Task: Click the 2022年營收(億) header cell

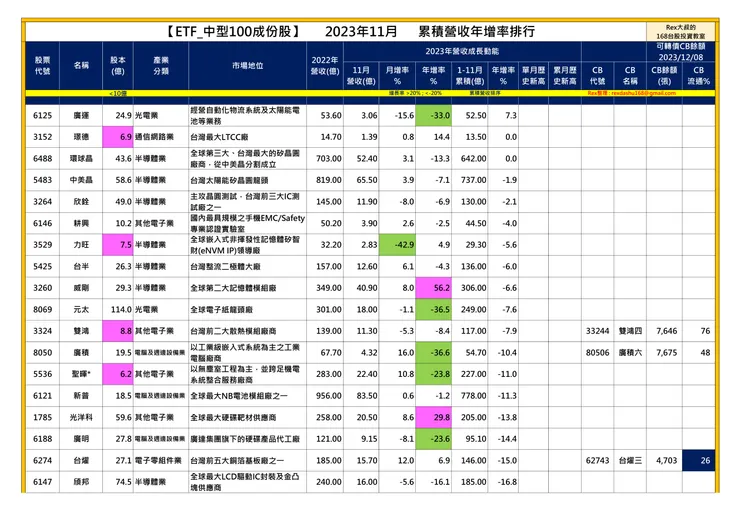Action: (325, 66)
